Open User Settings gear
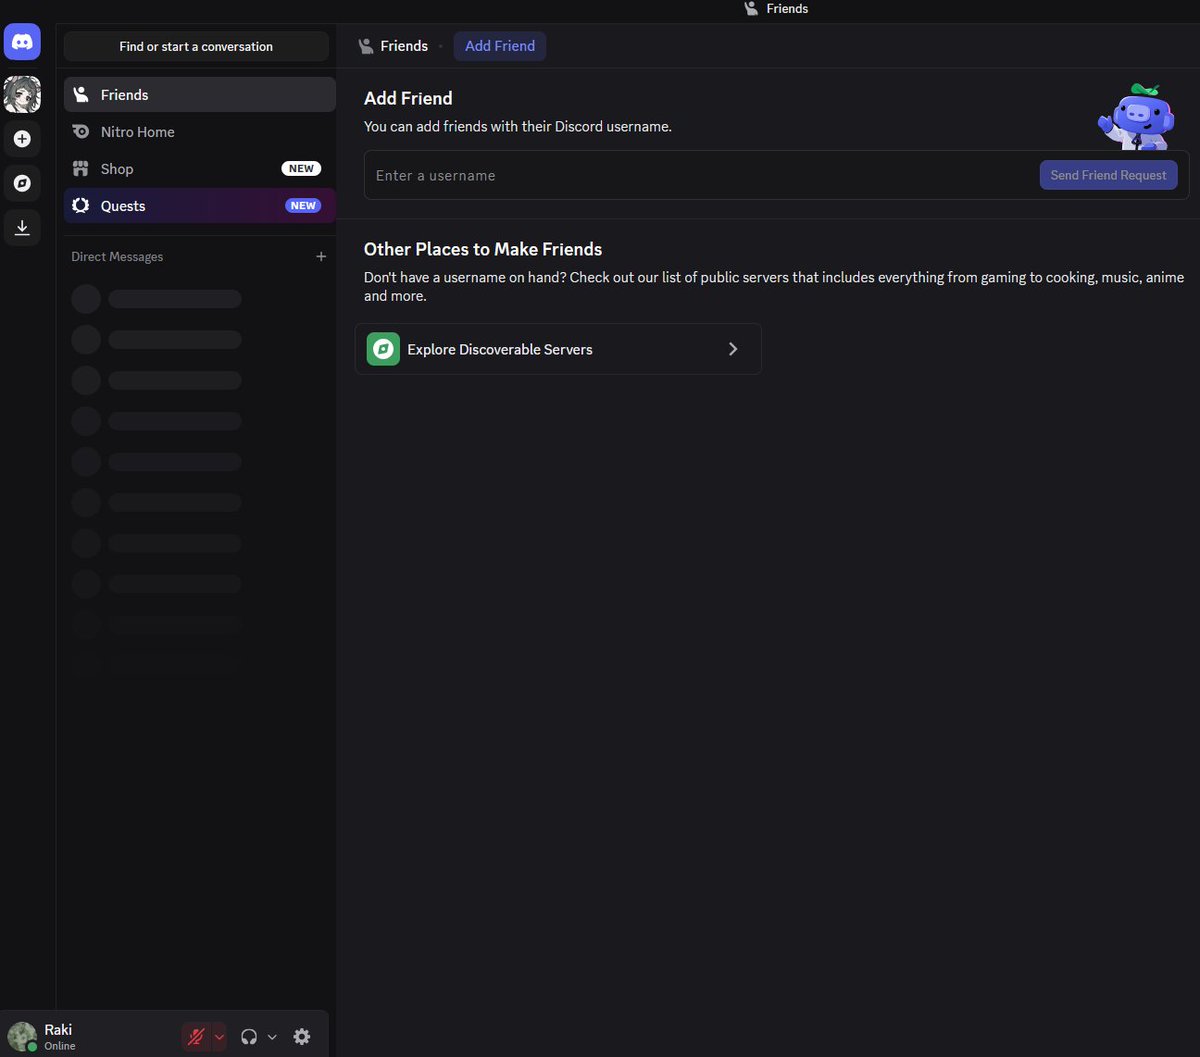 coord(302,1037)
